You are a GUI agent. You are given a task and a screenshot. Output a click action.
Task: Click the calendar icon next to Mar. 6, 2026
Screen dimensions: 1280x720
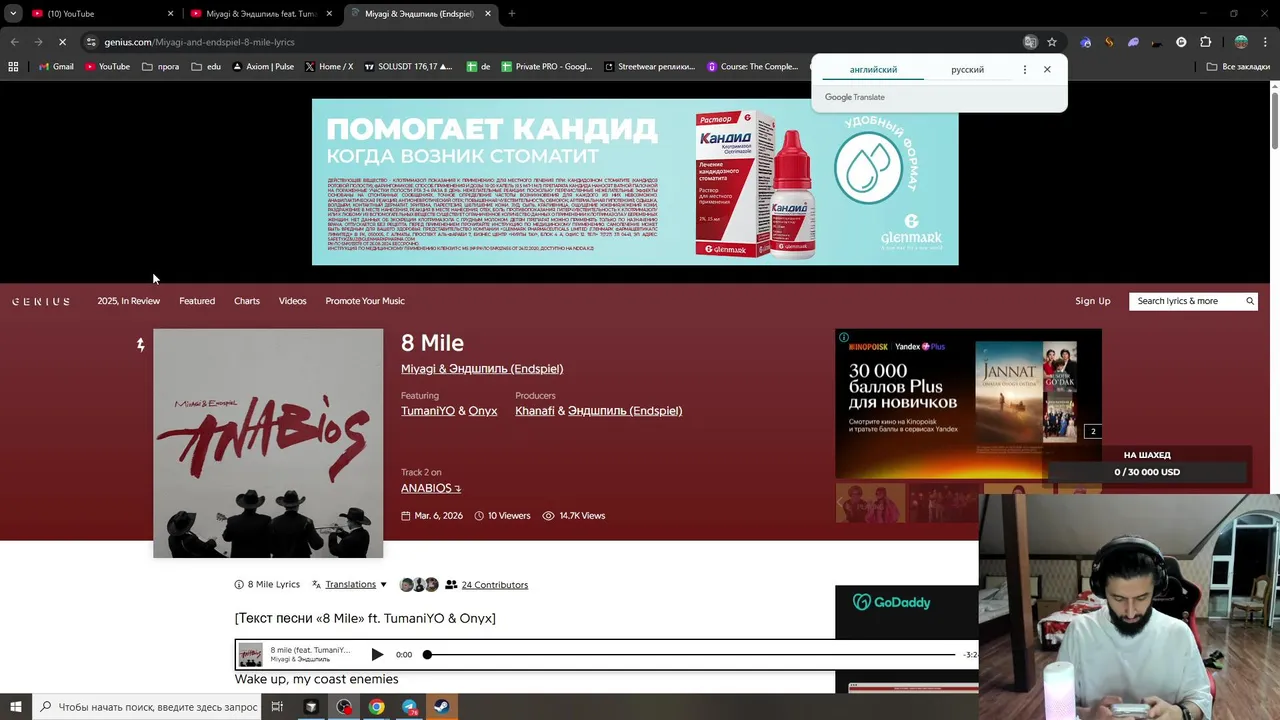tap(405, 516)
